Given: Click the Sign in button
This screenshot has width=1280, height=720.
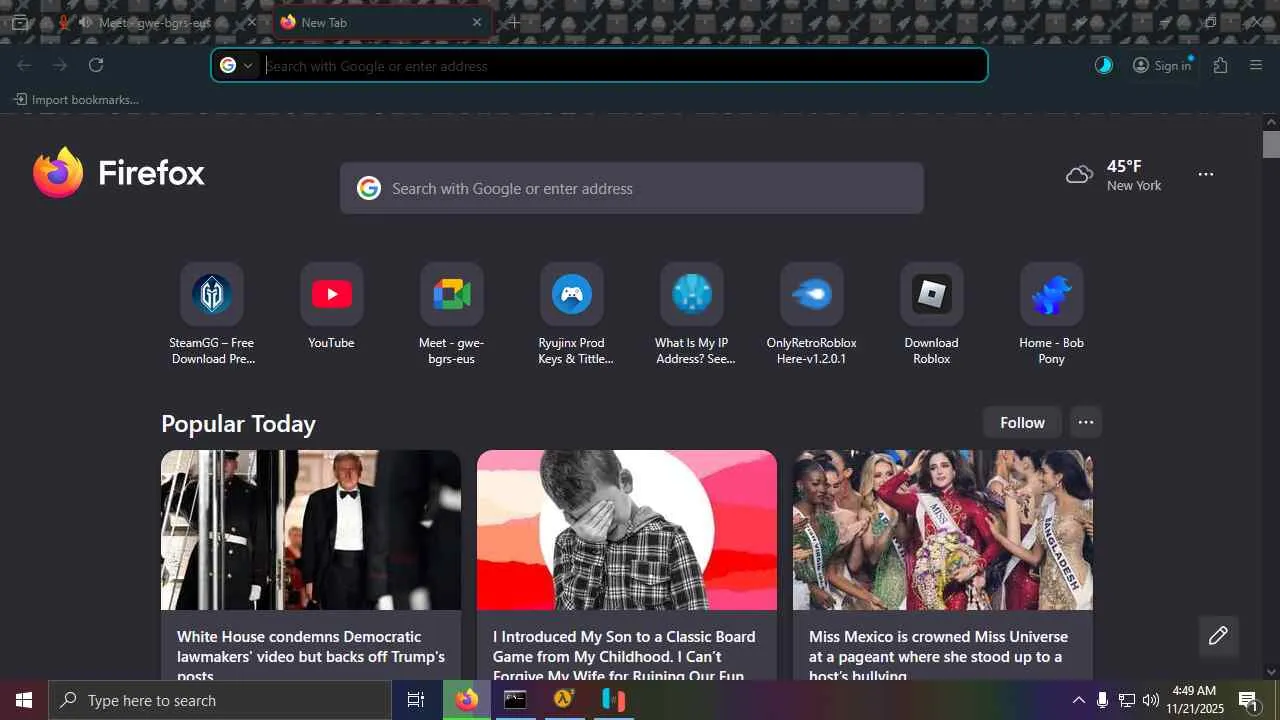Looking at the screenshot, I should pyautogui.click(x=1162, y=65).
